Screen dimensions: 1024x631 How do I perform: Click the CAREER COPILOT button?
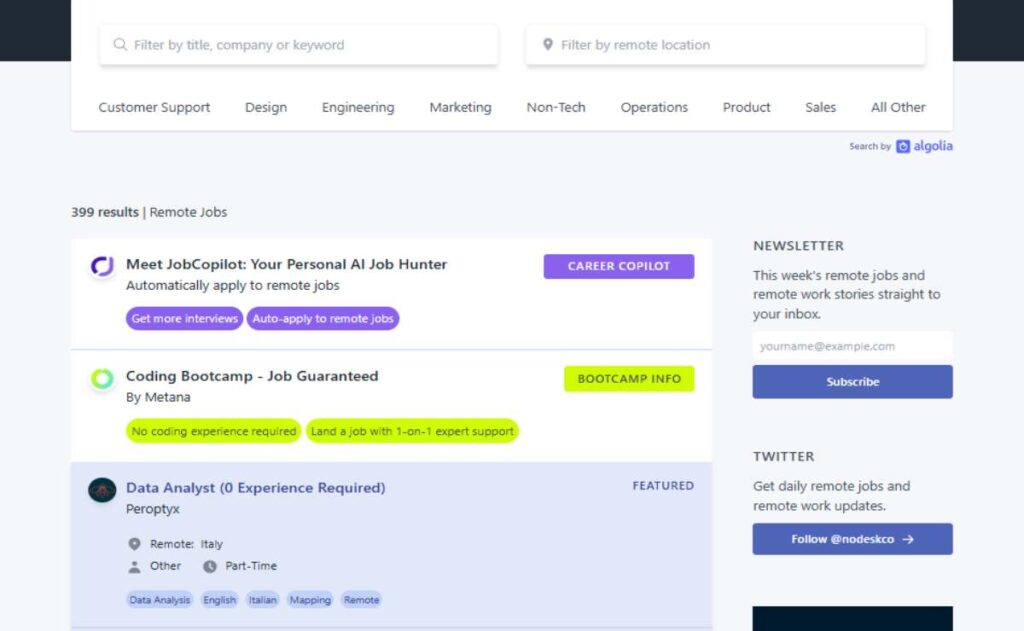point(618,267)
